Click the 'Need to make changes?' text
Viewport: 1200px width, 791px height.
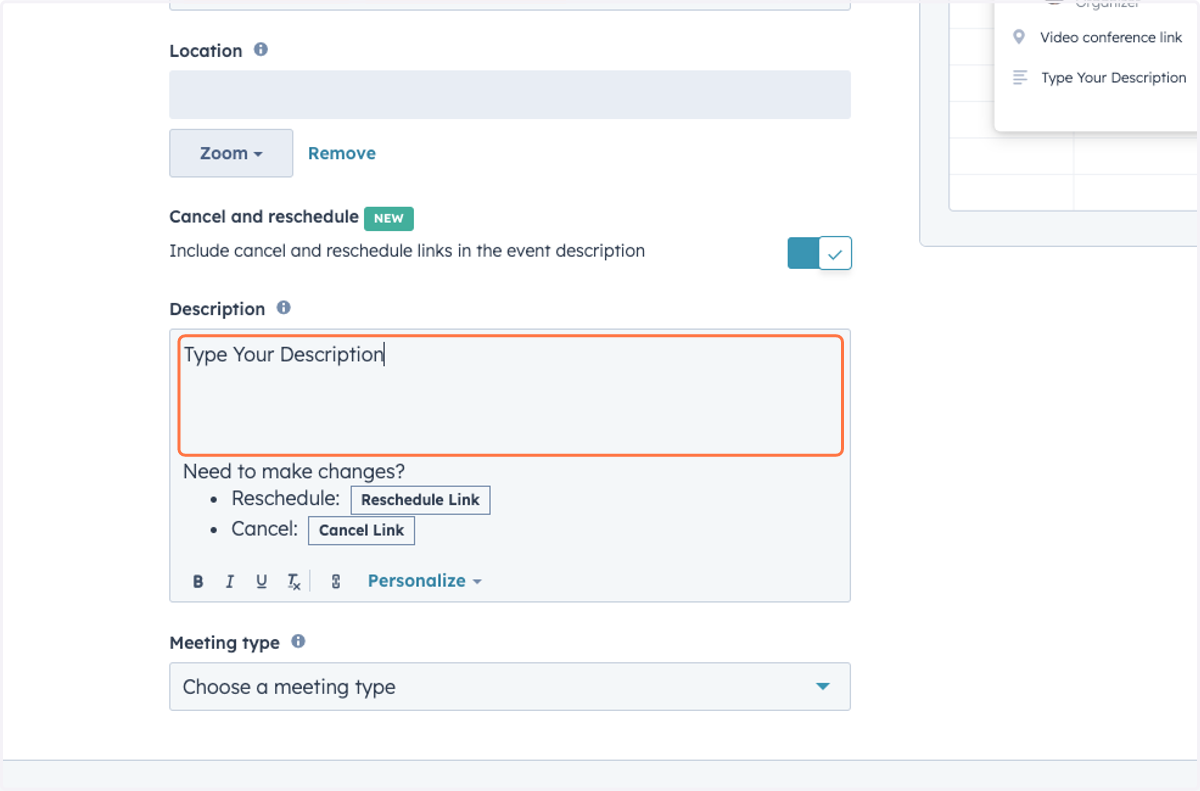tap(294, 472)
